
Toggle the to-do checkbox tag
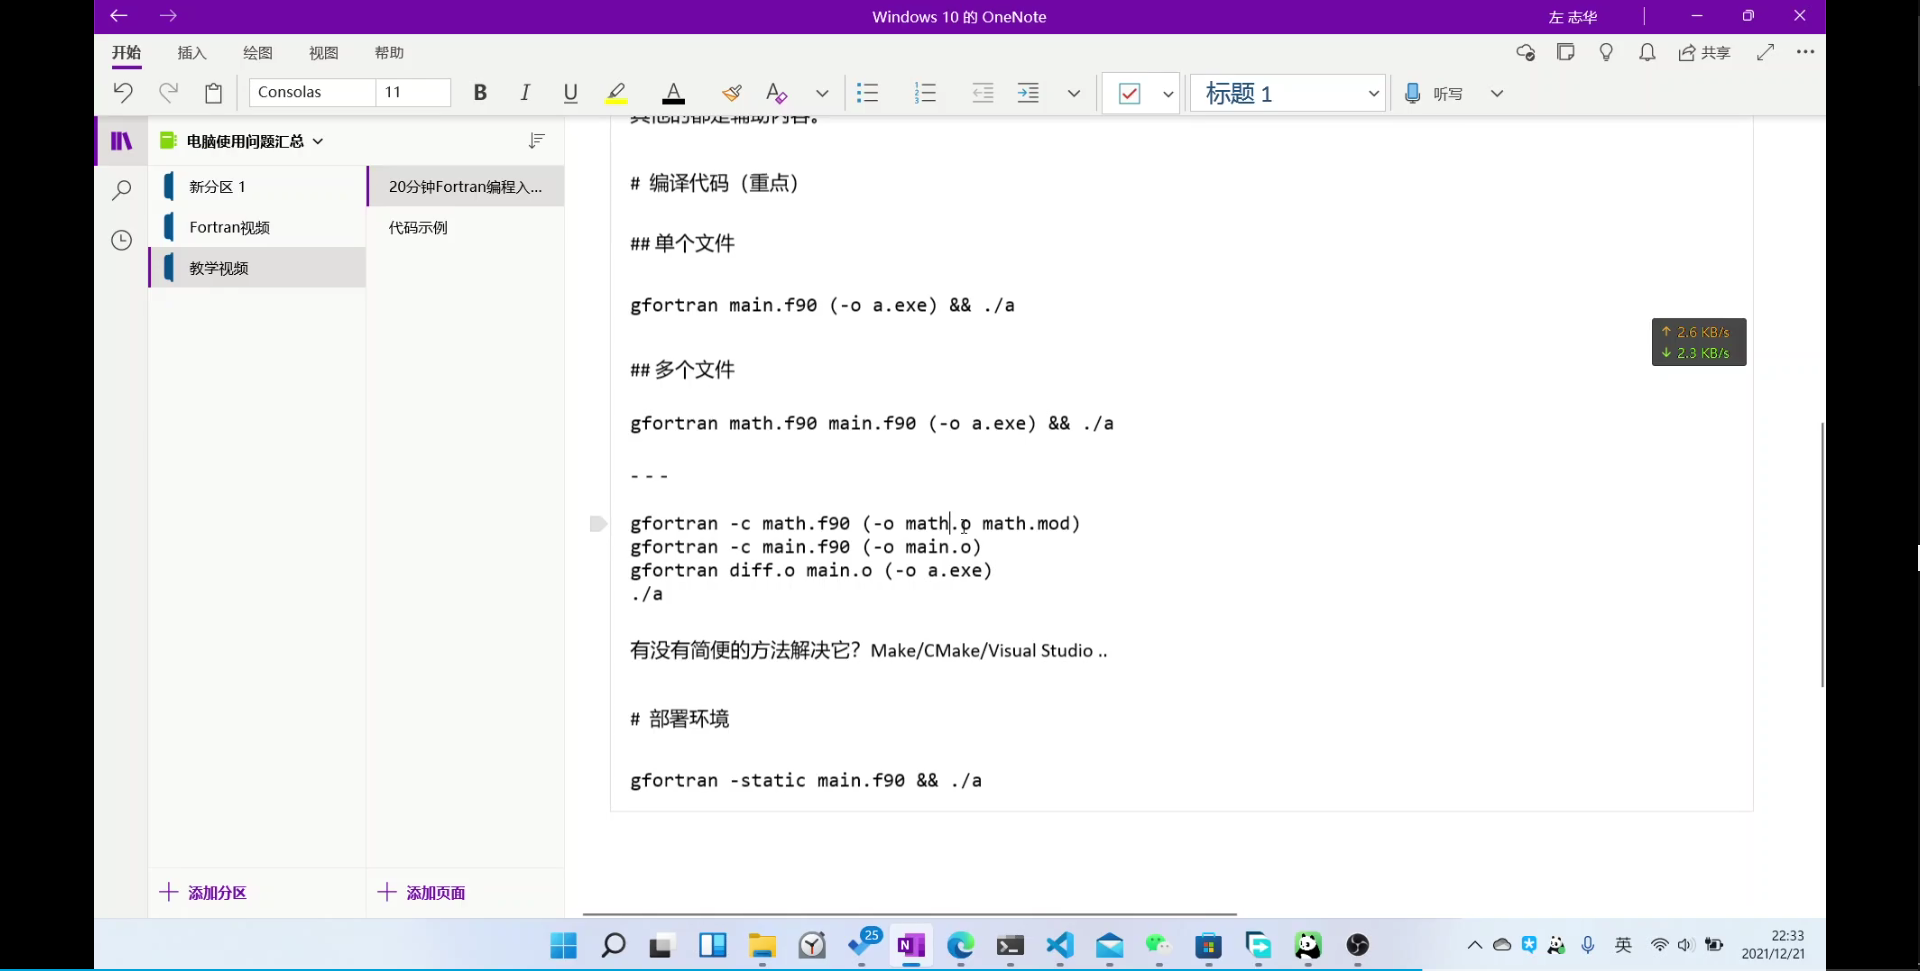pyautogui.click(x=1129, y=93)
